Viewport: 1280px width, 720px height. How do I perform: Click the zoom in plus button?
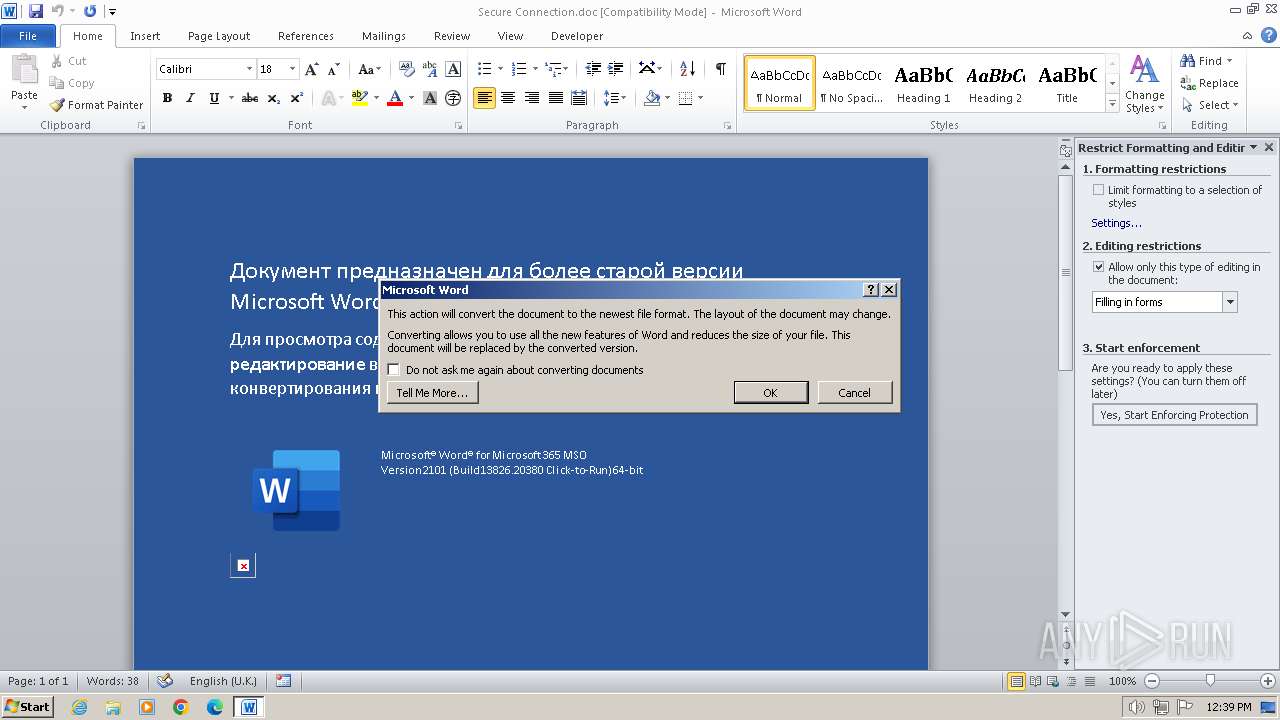coord(1268,681)
